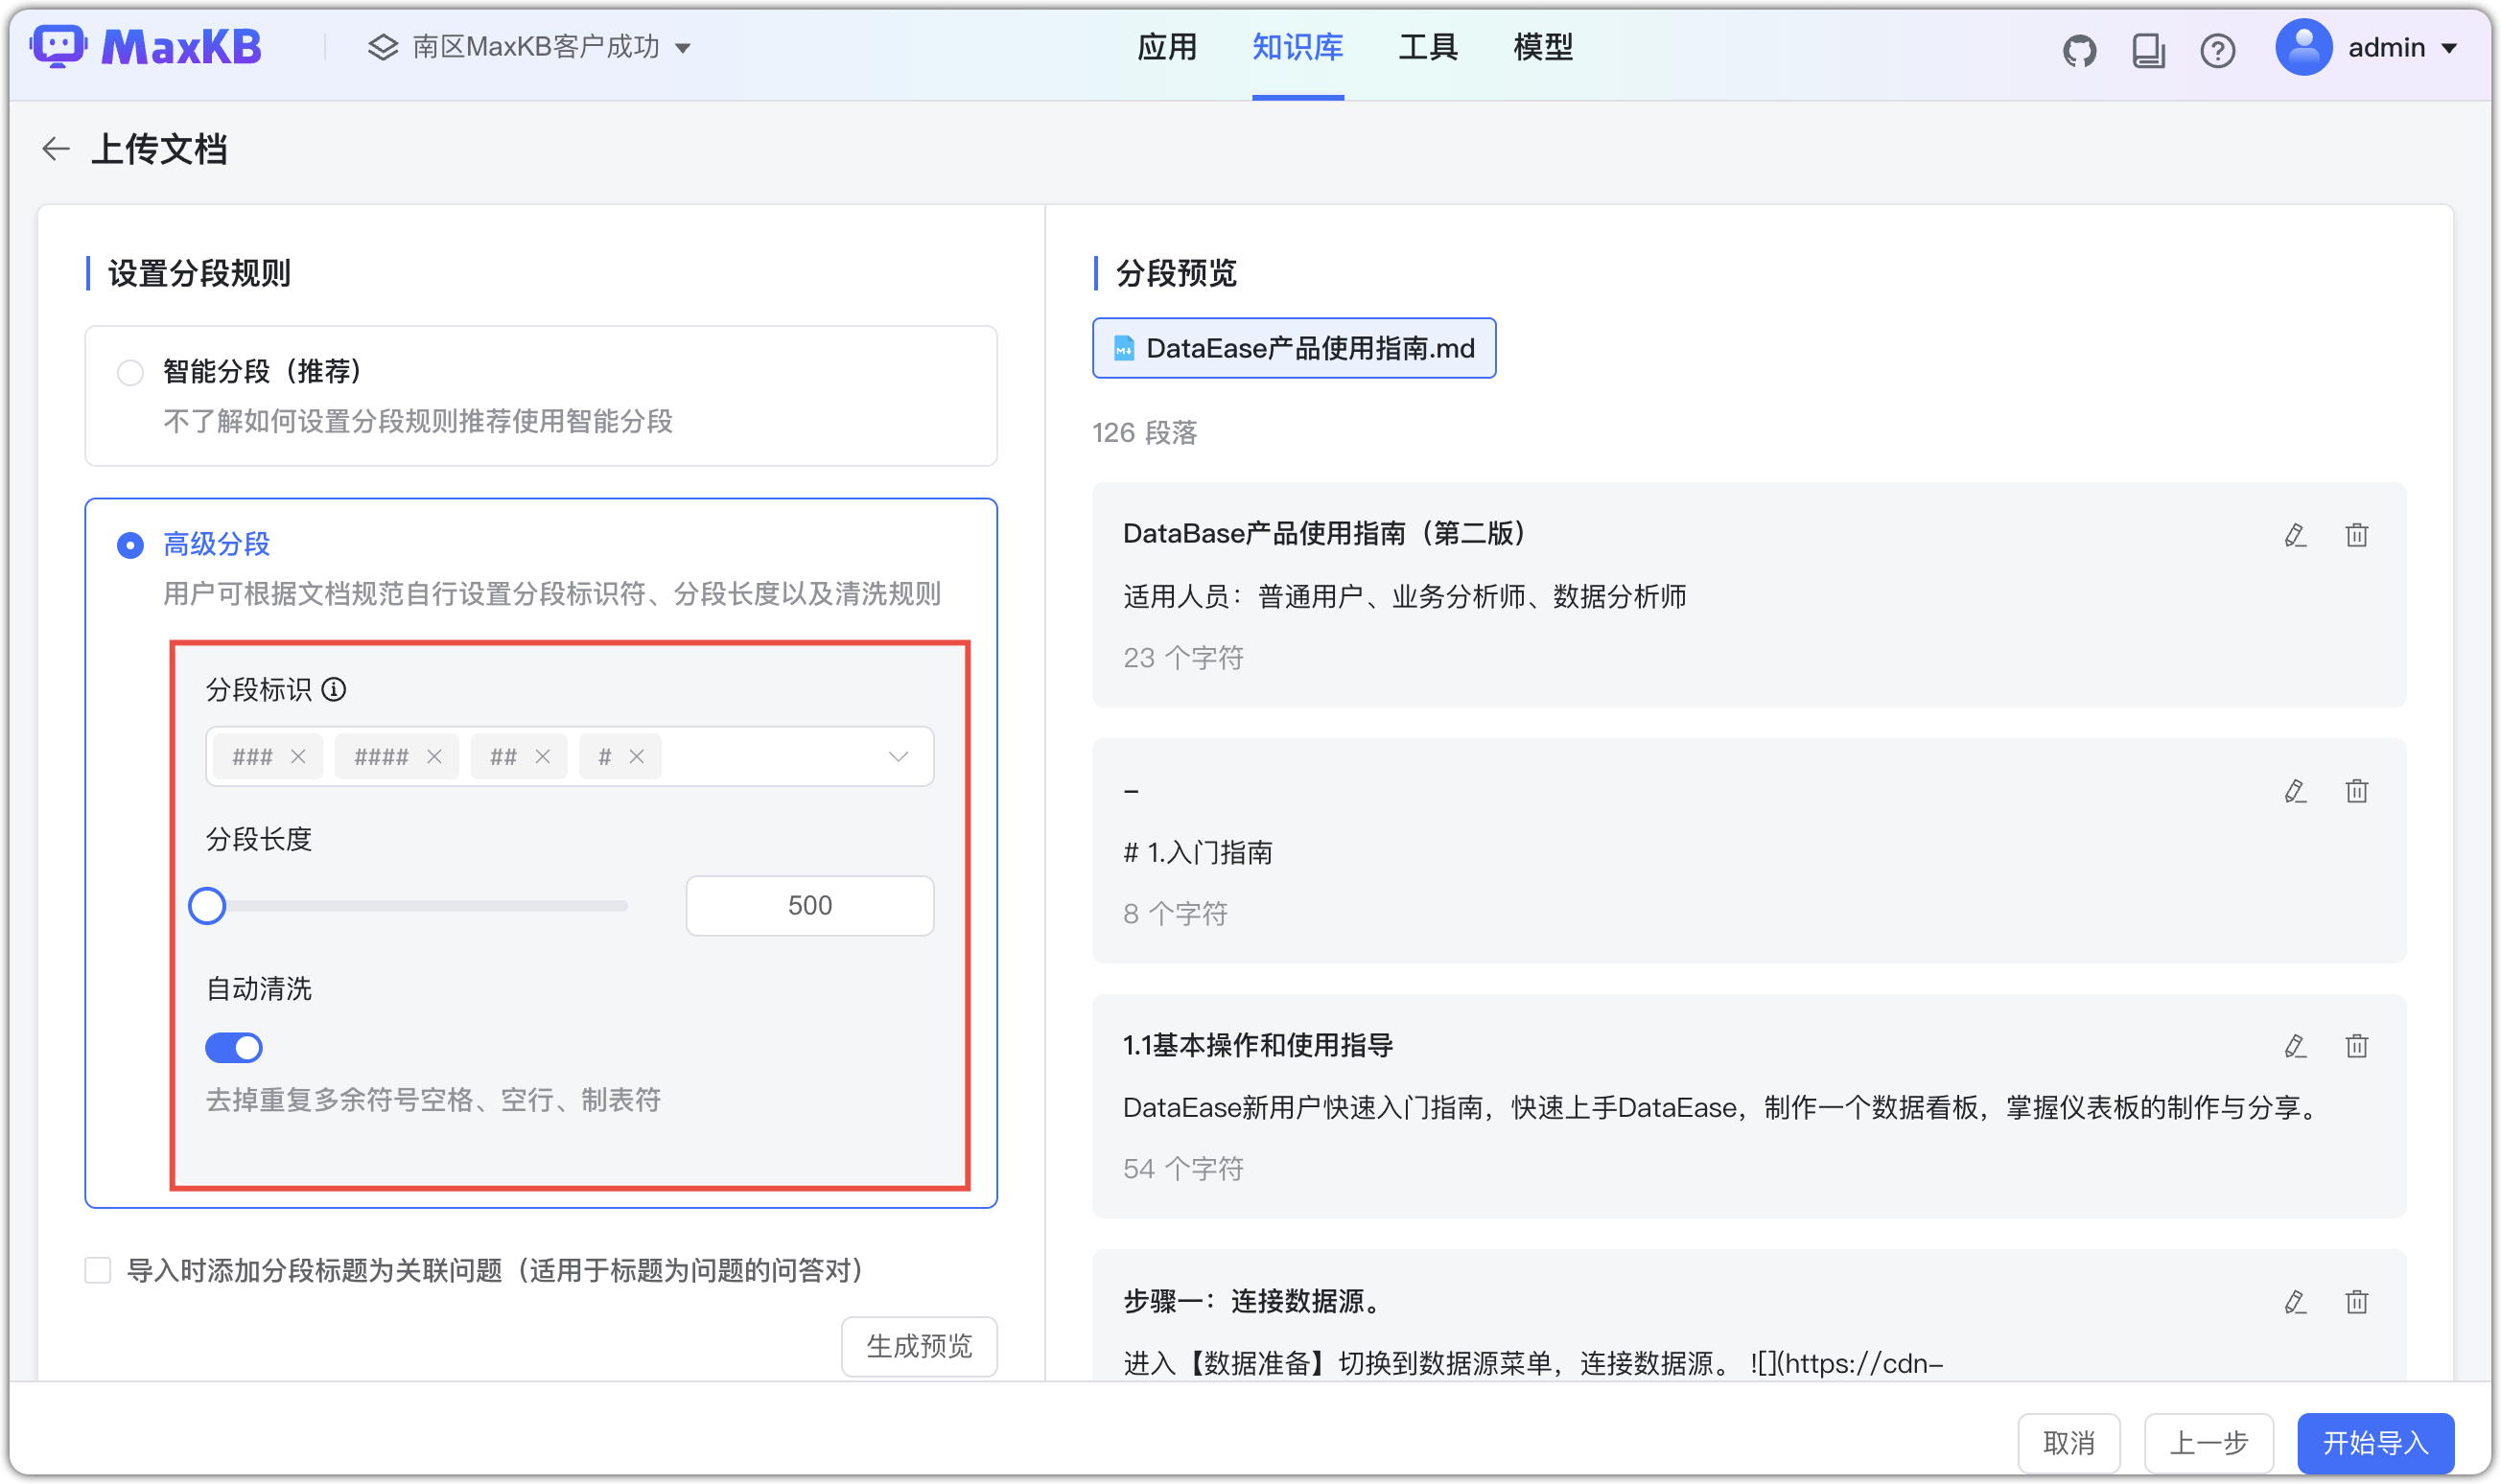
Task: Edit the 1.1基本操作和使用指导 segment
Action: click(x=2295, y=1046)
